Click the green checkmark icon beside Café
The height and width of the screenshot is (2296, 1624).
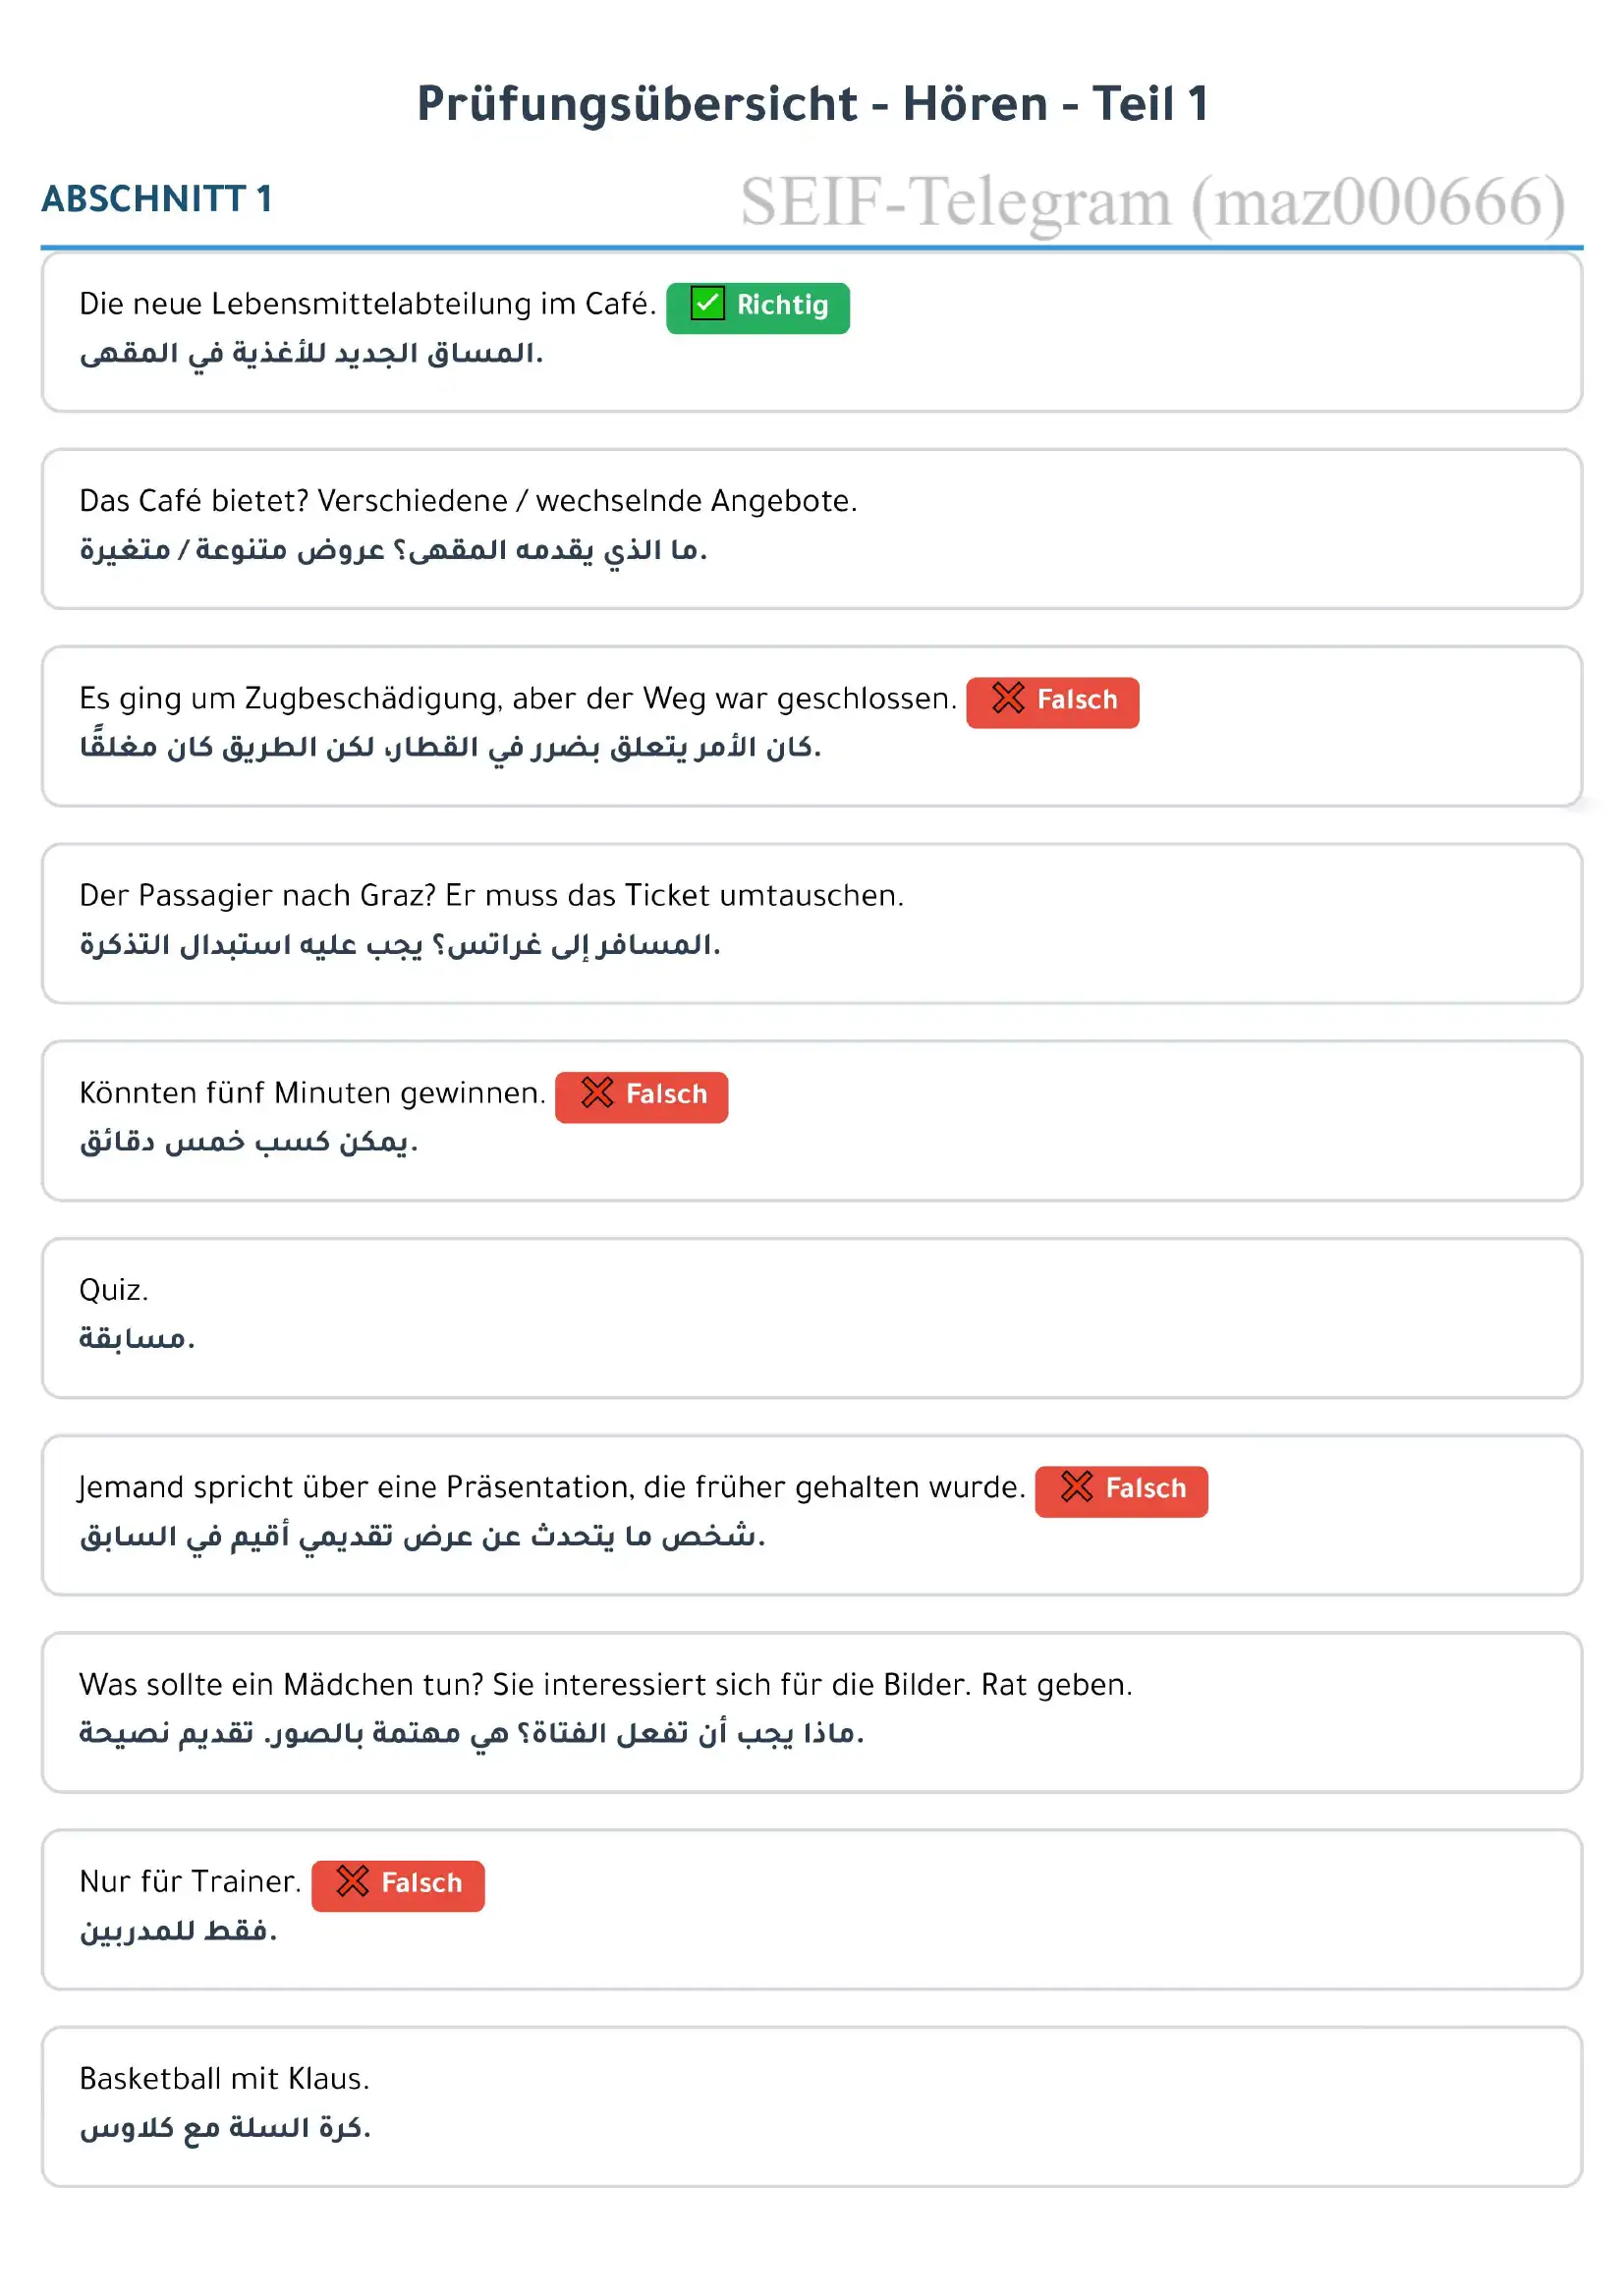[x=707, y=304]
